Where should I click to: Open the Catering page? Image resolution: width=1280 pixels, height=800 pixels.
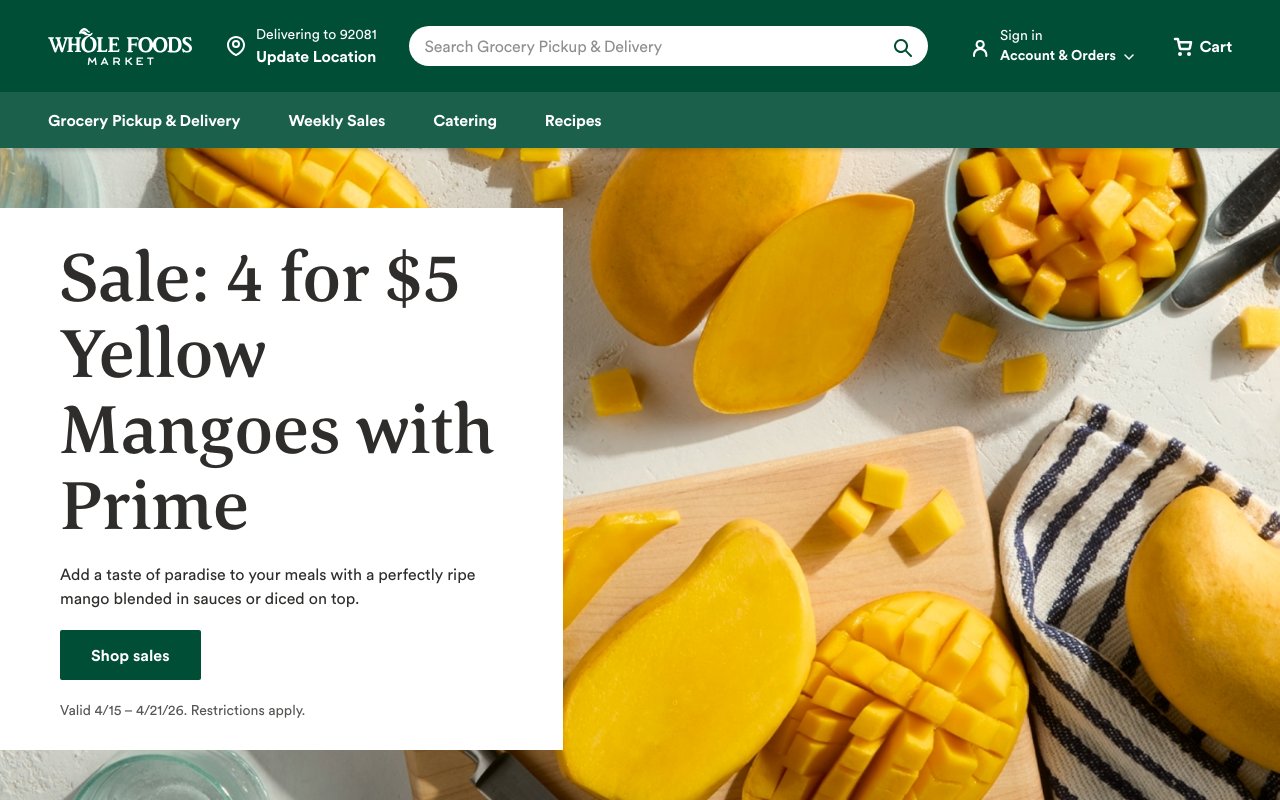tap(465, 121)
